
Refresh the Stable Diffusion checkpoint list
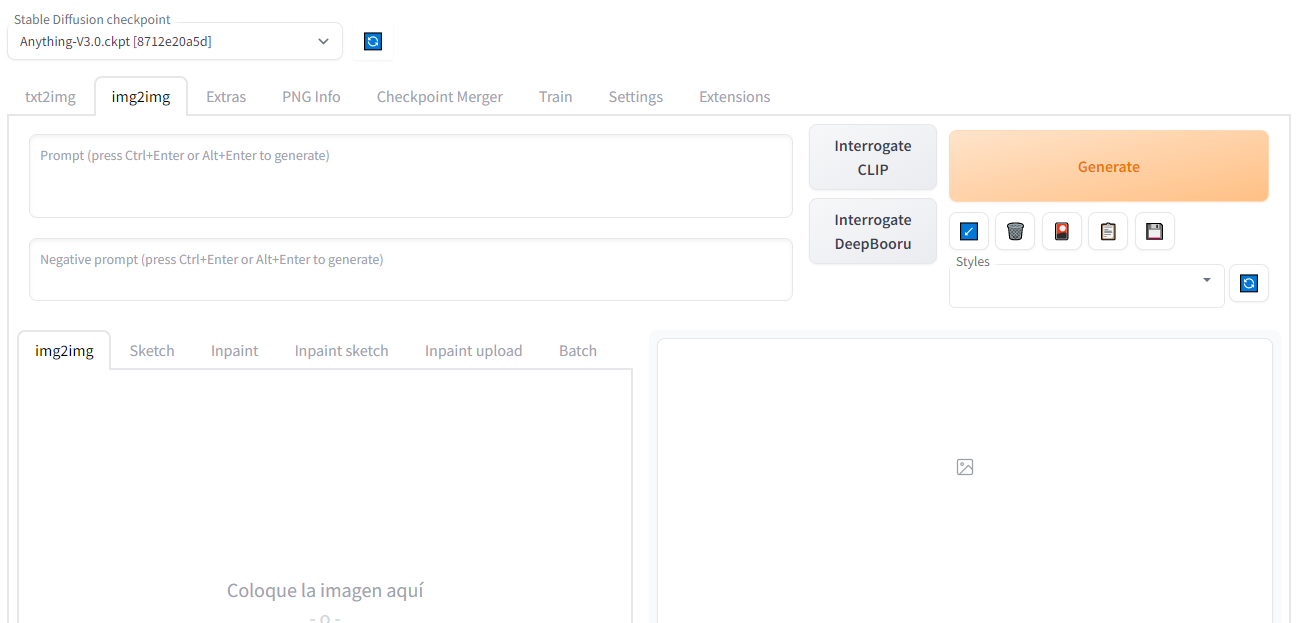click(x=373, y=41)
